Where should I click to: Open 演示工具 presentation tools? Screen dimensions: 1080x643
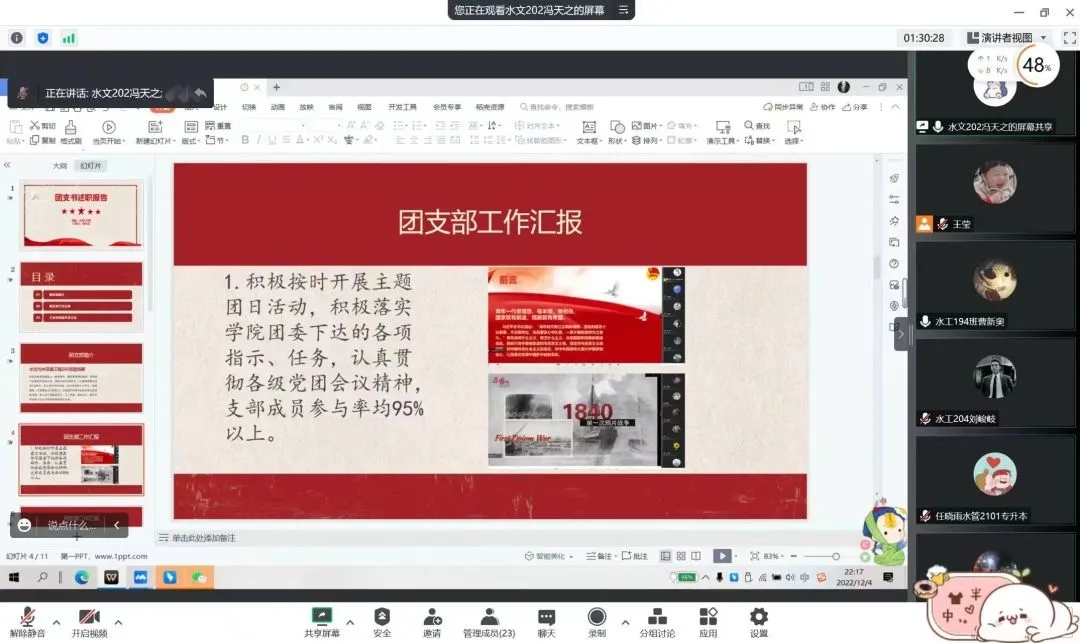tap(723, 132)
